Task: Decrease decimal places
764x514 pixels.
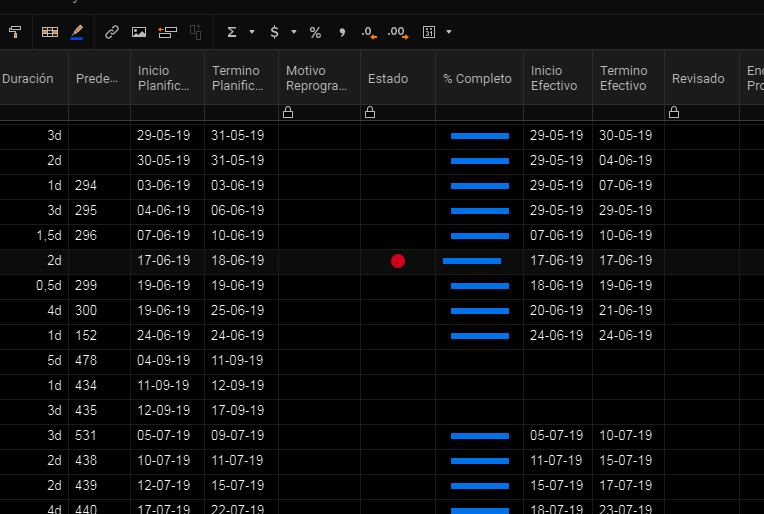Action: [x=369, y=33]
